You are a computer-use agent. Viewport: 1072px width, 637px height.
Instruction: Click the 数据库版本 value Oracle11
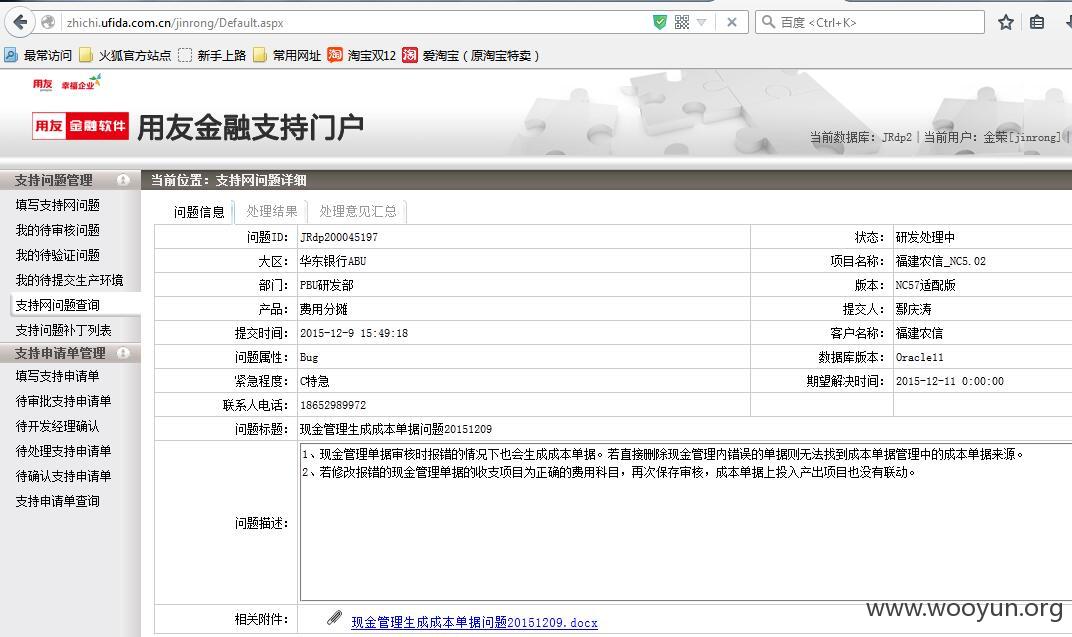920,357
